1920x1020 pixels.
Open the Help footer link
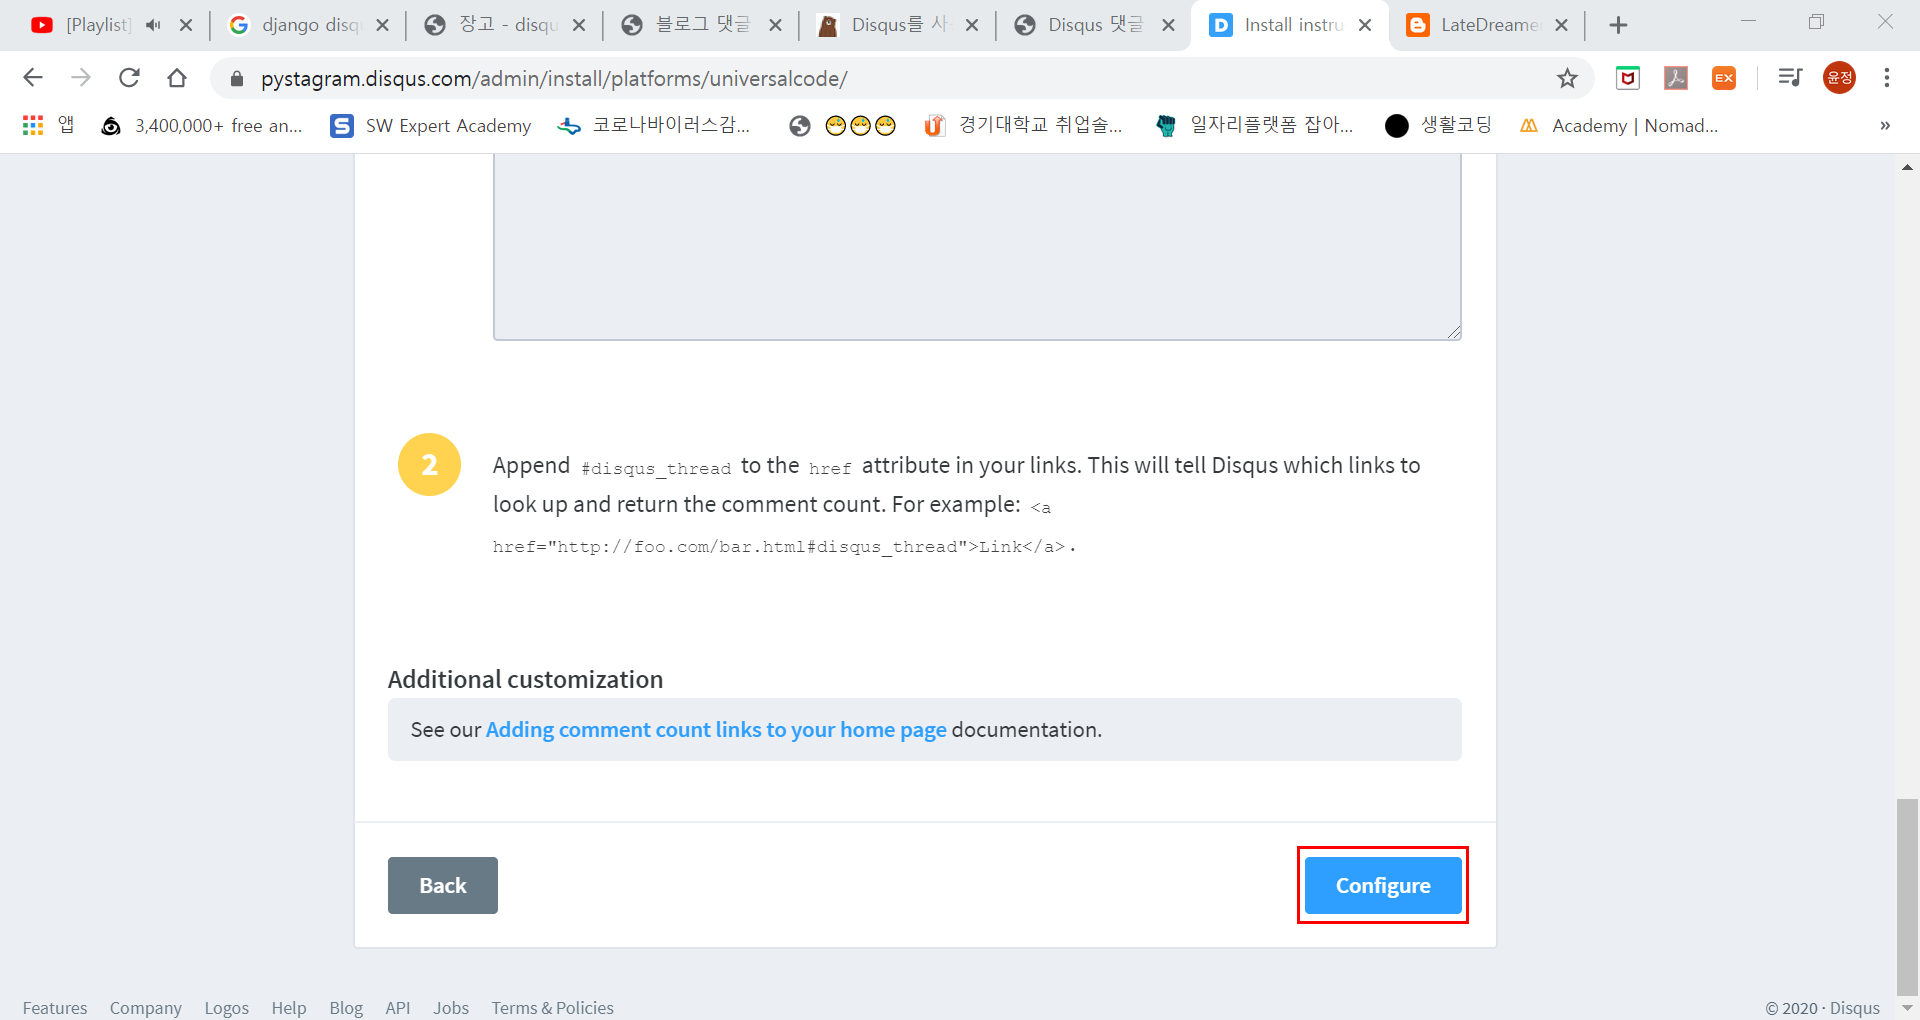pyautogui.click(x=289, y=1008)
